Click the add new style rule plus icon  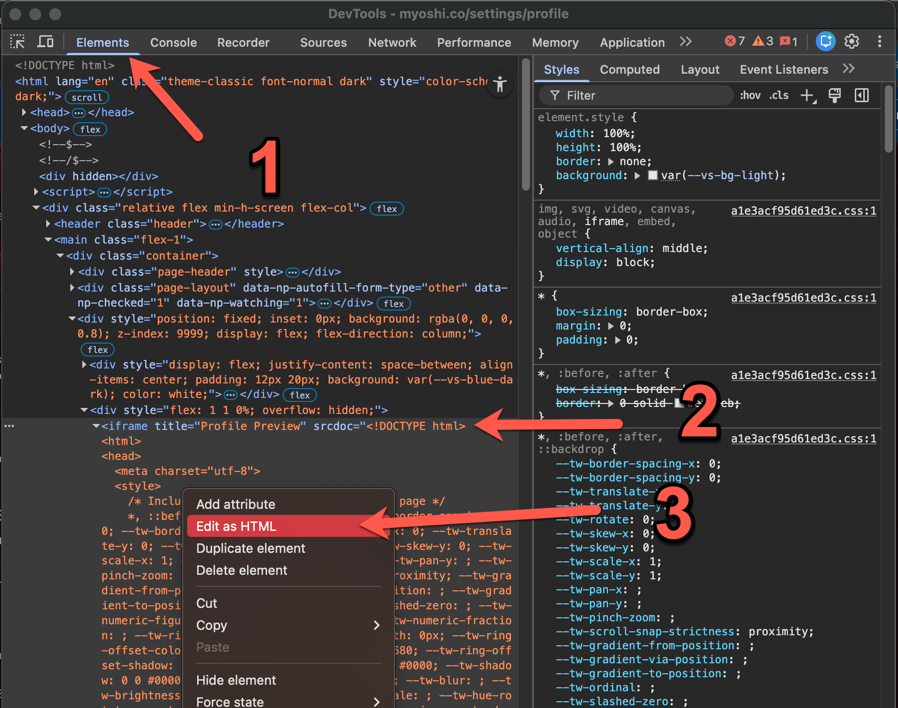tap(807, 96)
